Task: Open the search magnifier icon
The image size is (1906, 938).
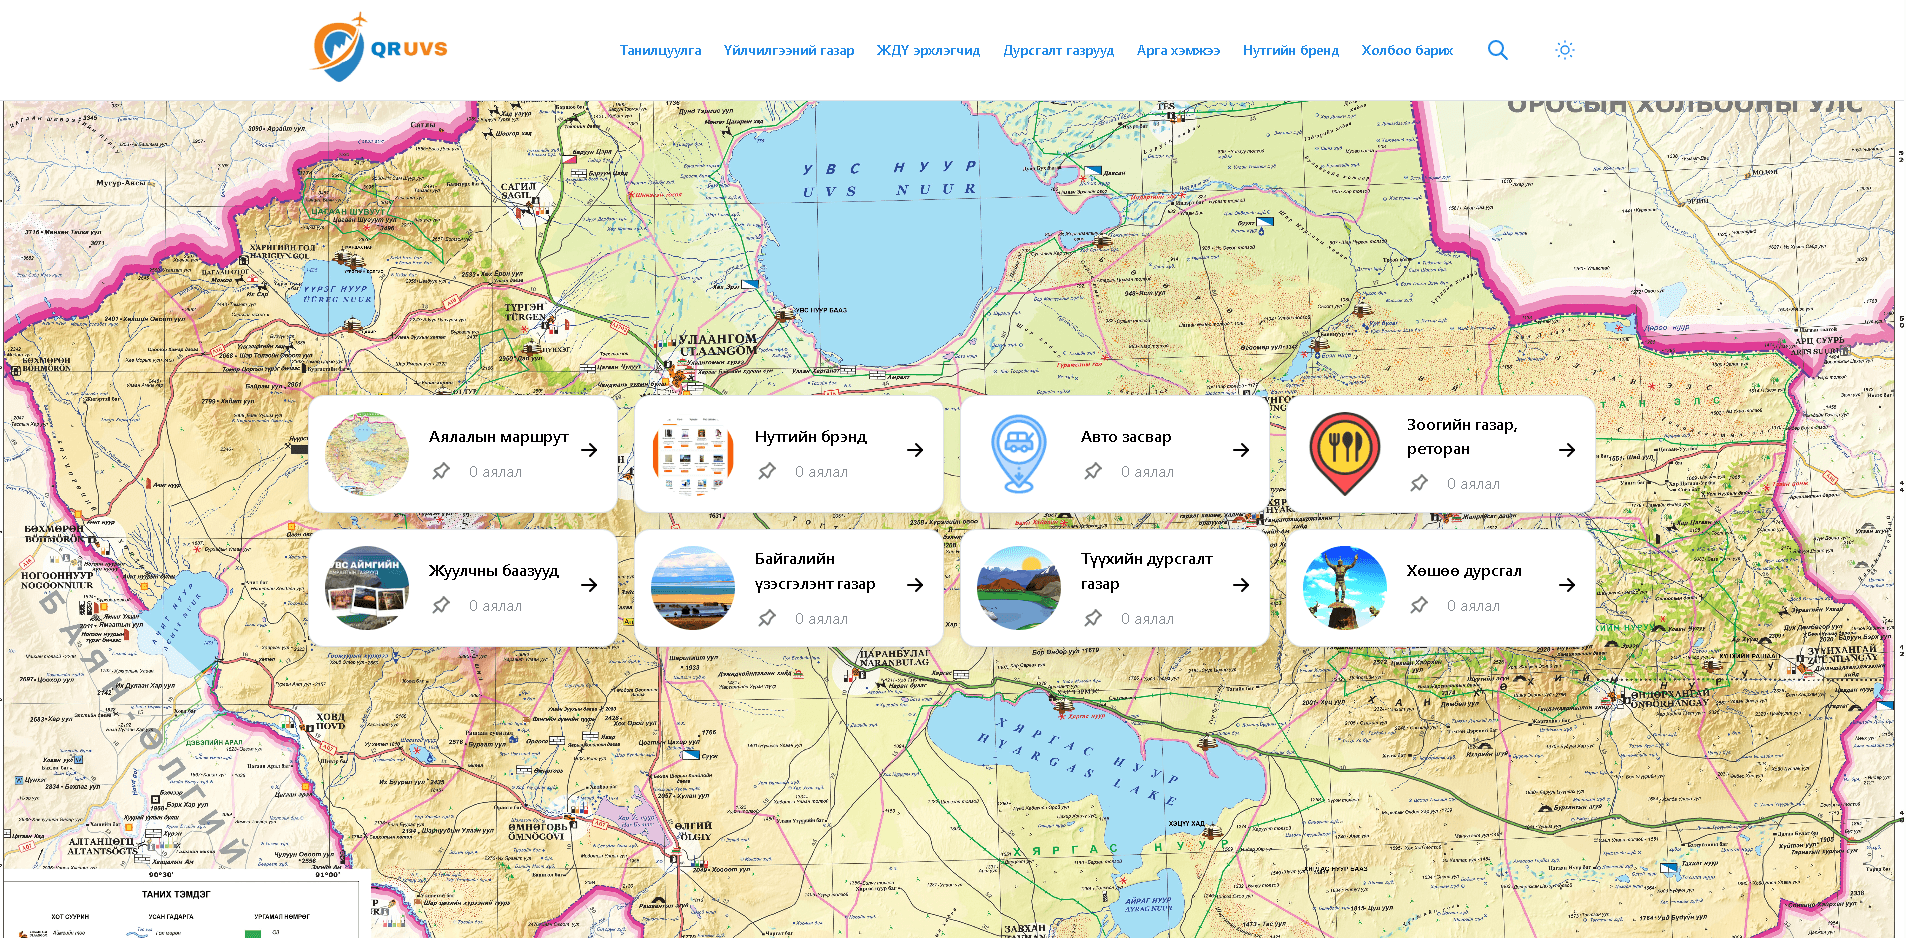Action: coord(1497,50)
